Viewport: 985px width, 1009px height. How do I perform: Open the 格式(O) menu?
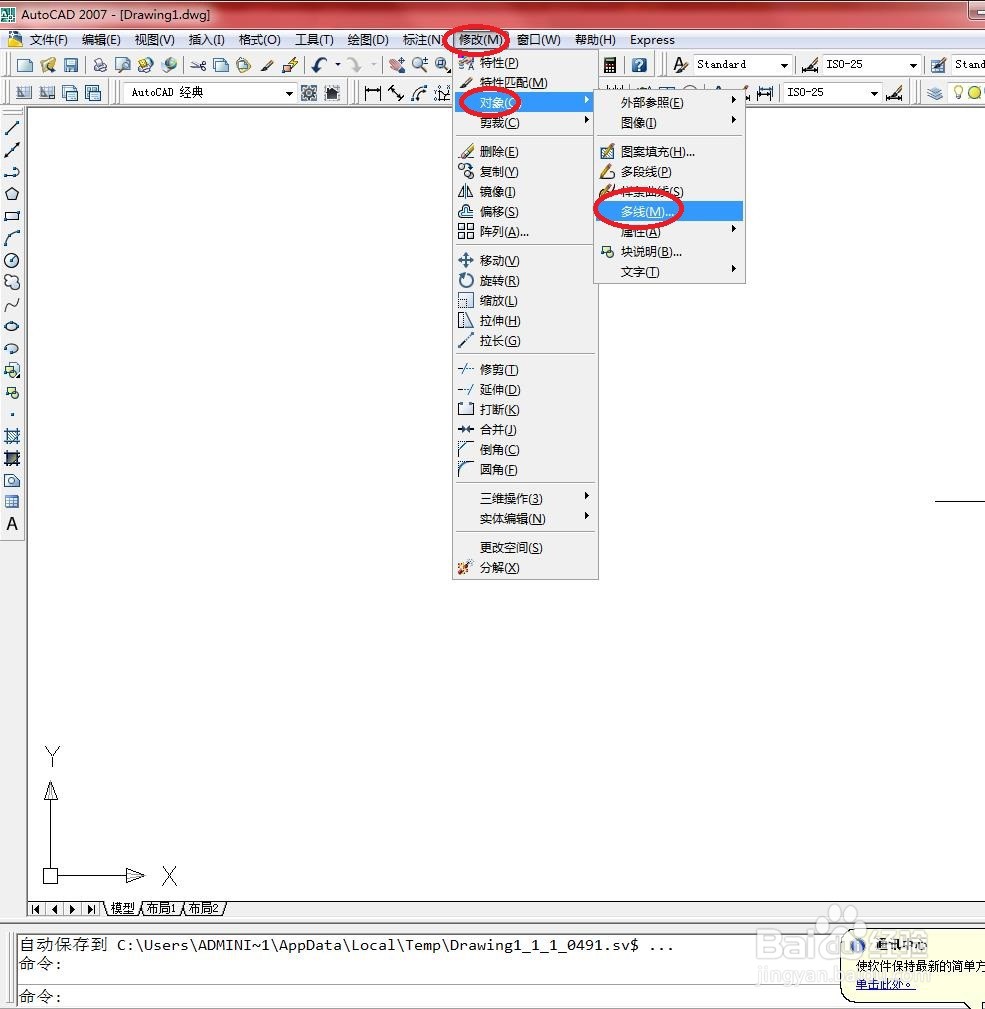click(259, 40)
